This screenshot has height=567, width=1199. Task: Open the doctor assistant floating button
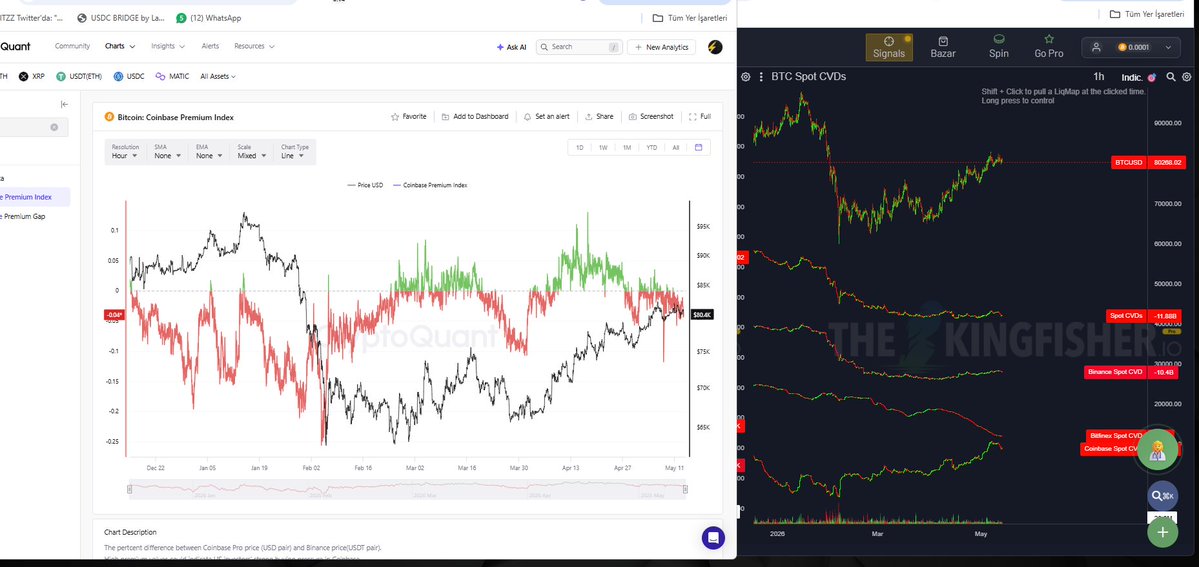[x=1157, y=451]
